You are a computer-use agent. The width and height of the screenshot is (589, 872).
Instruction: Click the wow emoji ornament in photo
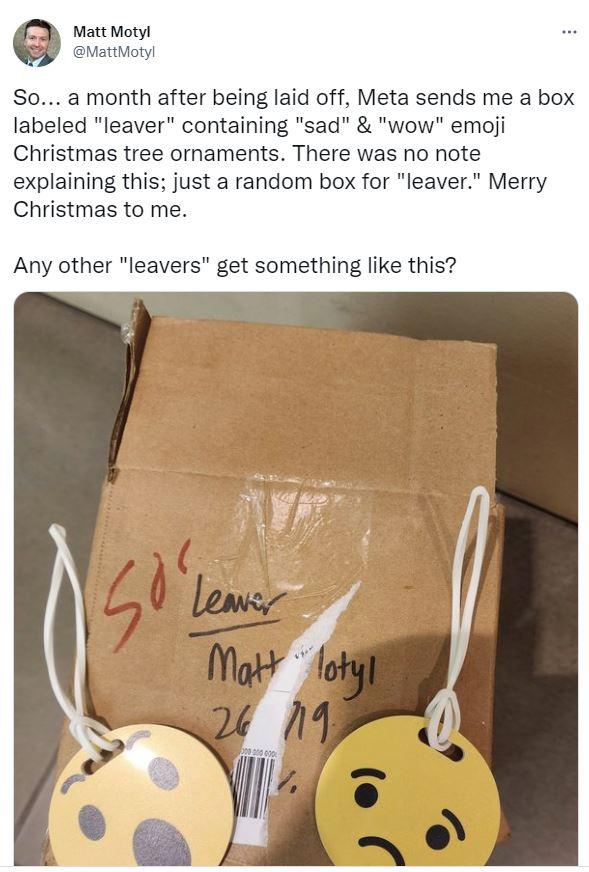click(141, 798)
